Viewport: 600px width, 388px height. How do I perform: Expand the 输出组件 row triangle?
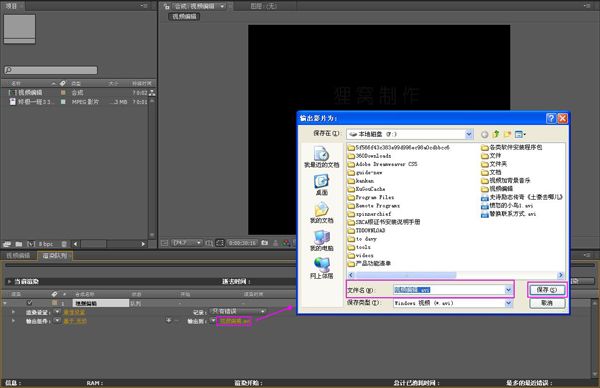click(x=13, y=321)
